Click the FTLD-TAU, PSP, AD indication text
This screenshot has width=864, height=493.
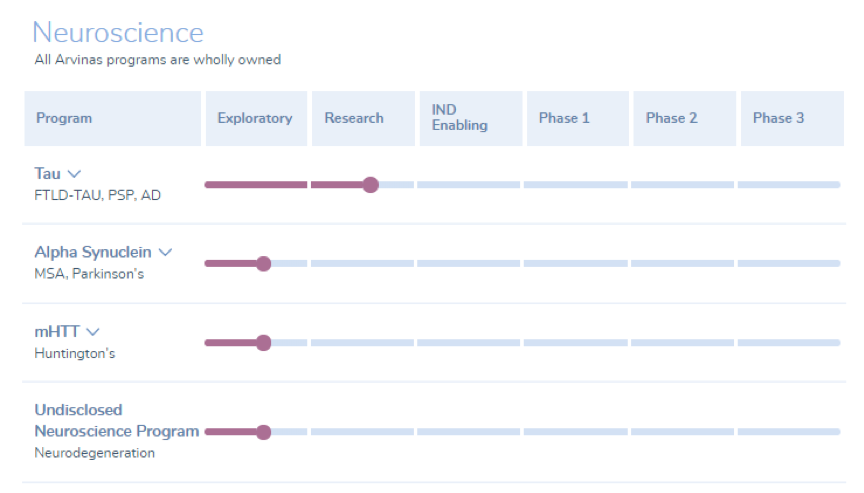pyautogui.click(x=97, y=195)
